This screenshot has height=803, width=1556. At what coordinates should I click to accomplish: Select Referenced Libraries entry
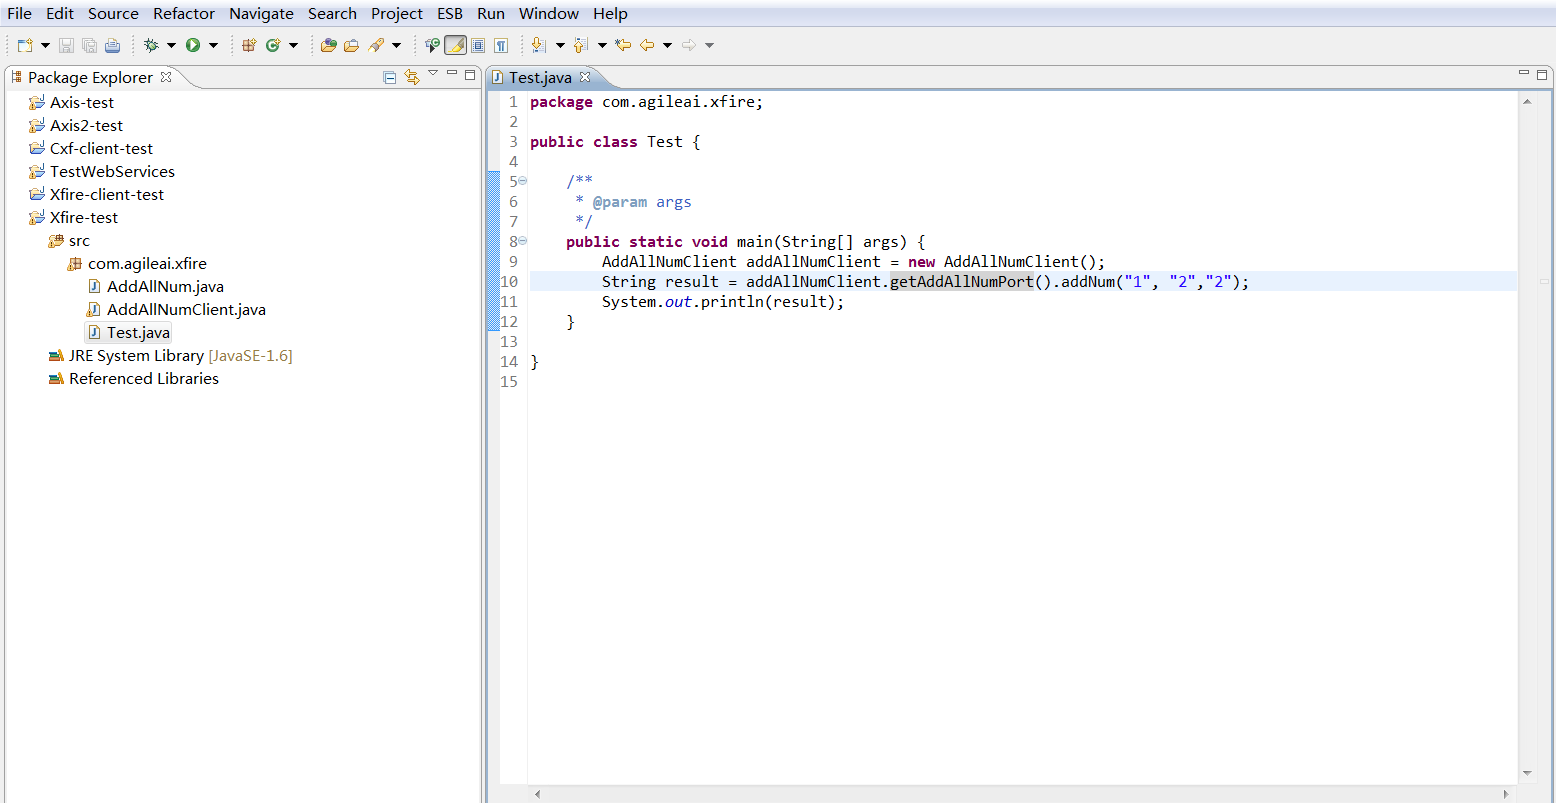coord(143,378)
